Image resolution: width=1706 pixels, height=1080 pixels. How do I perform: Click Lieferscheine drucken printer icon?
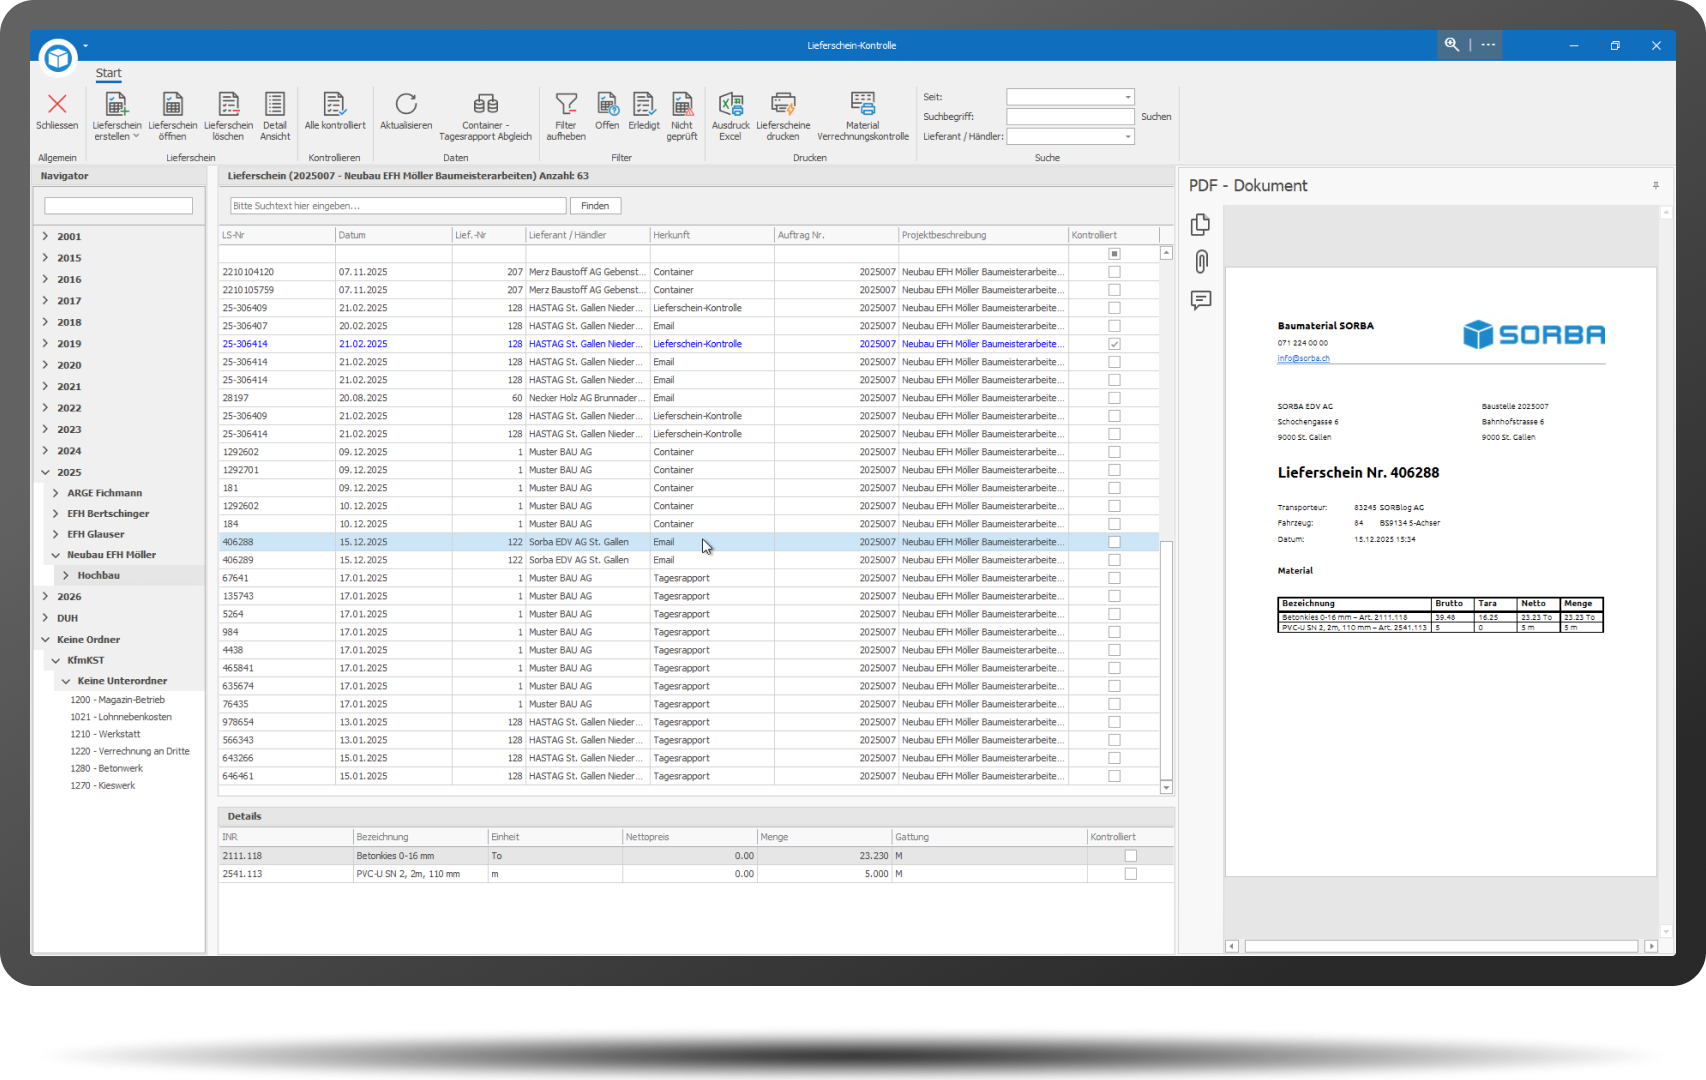(783, 105)
